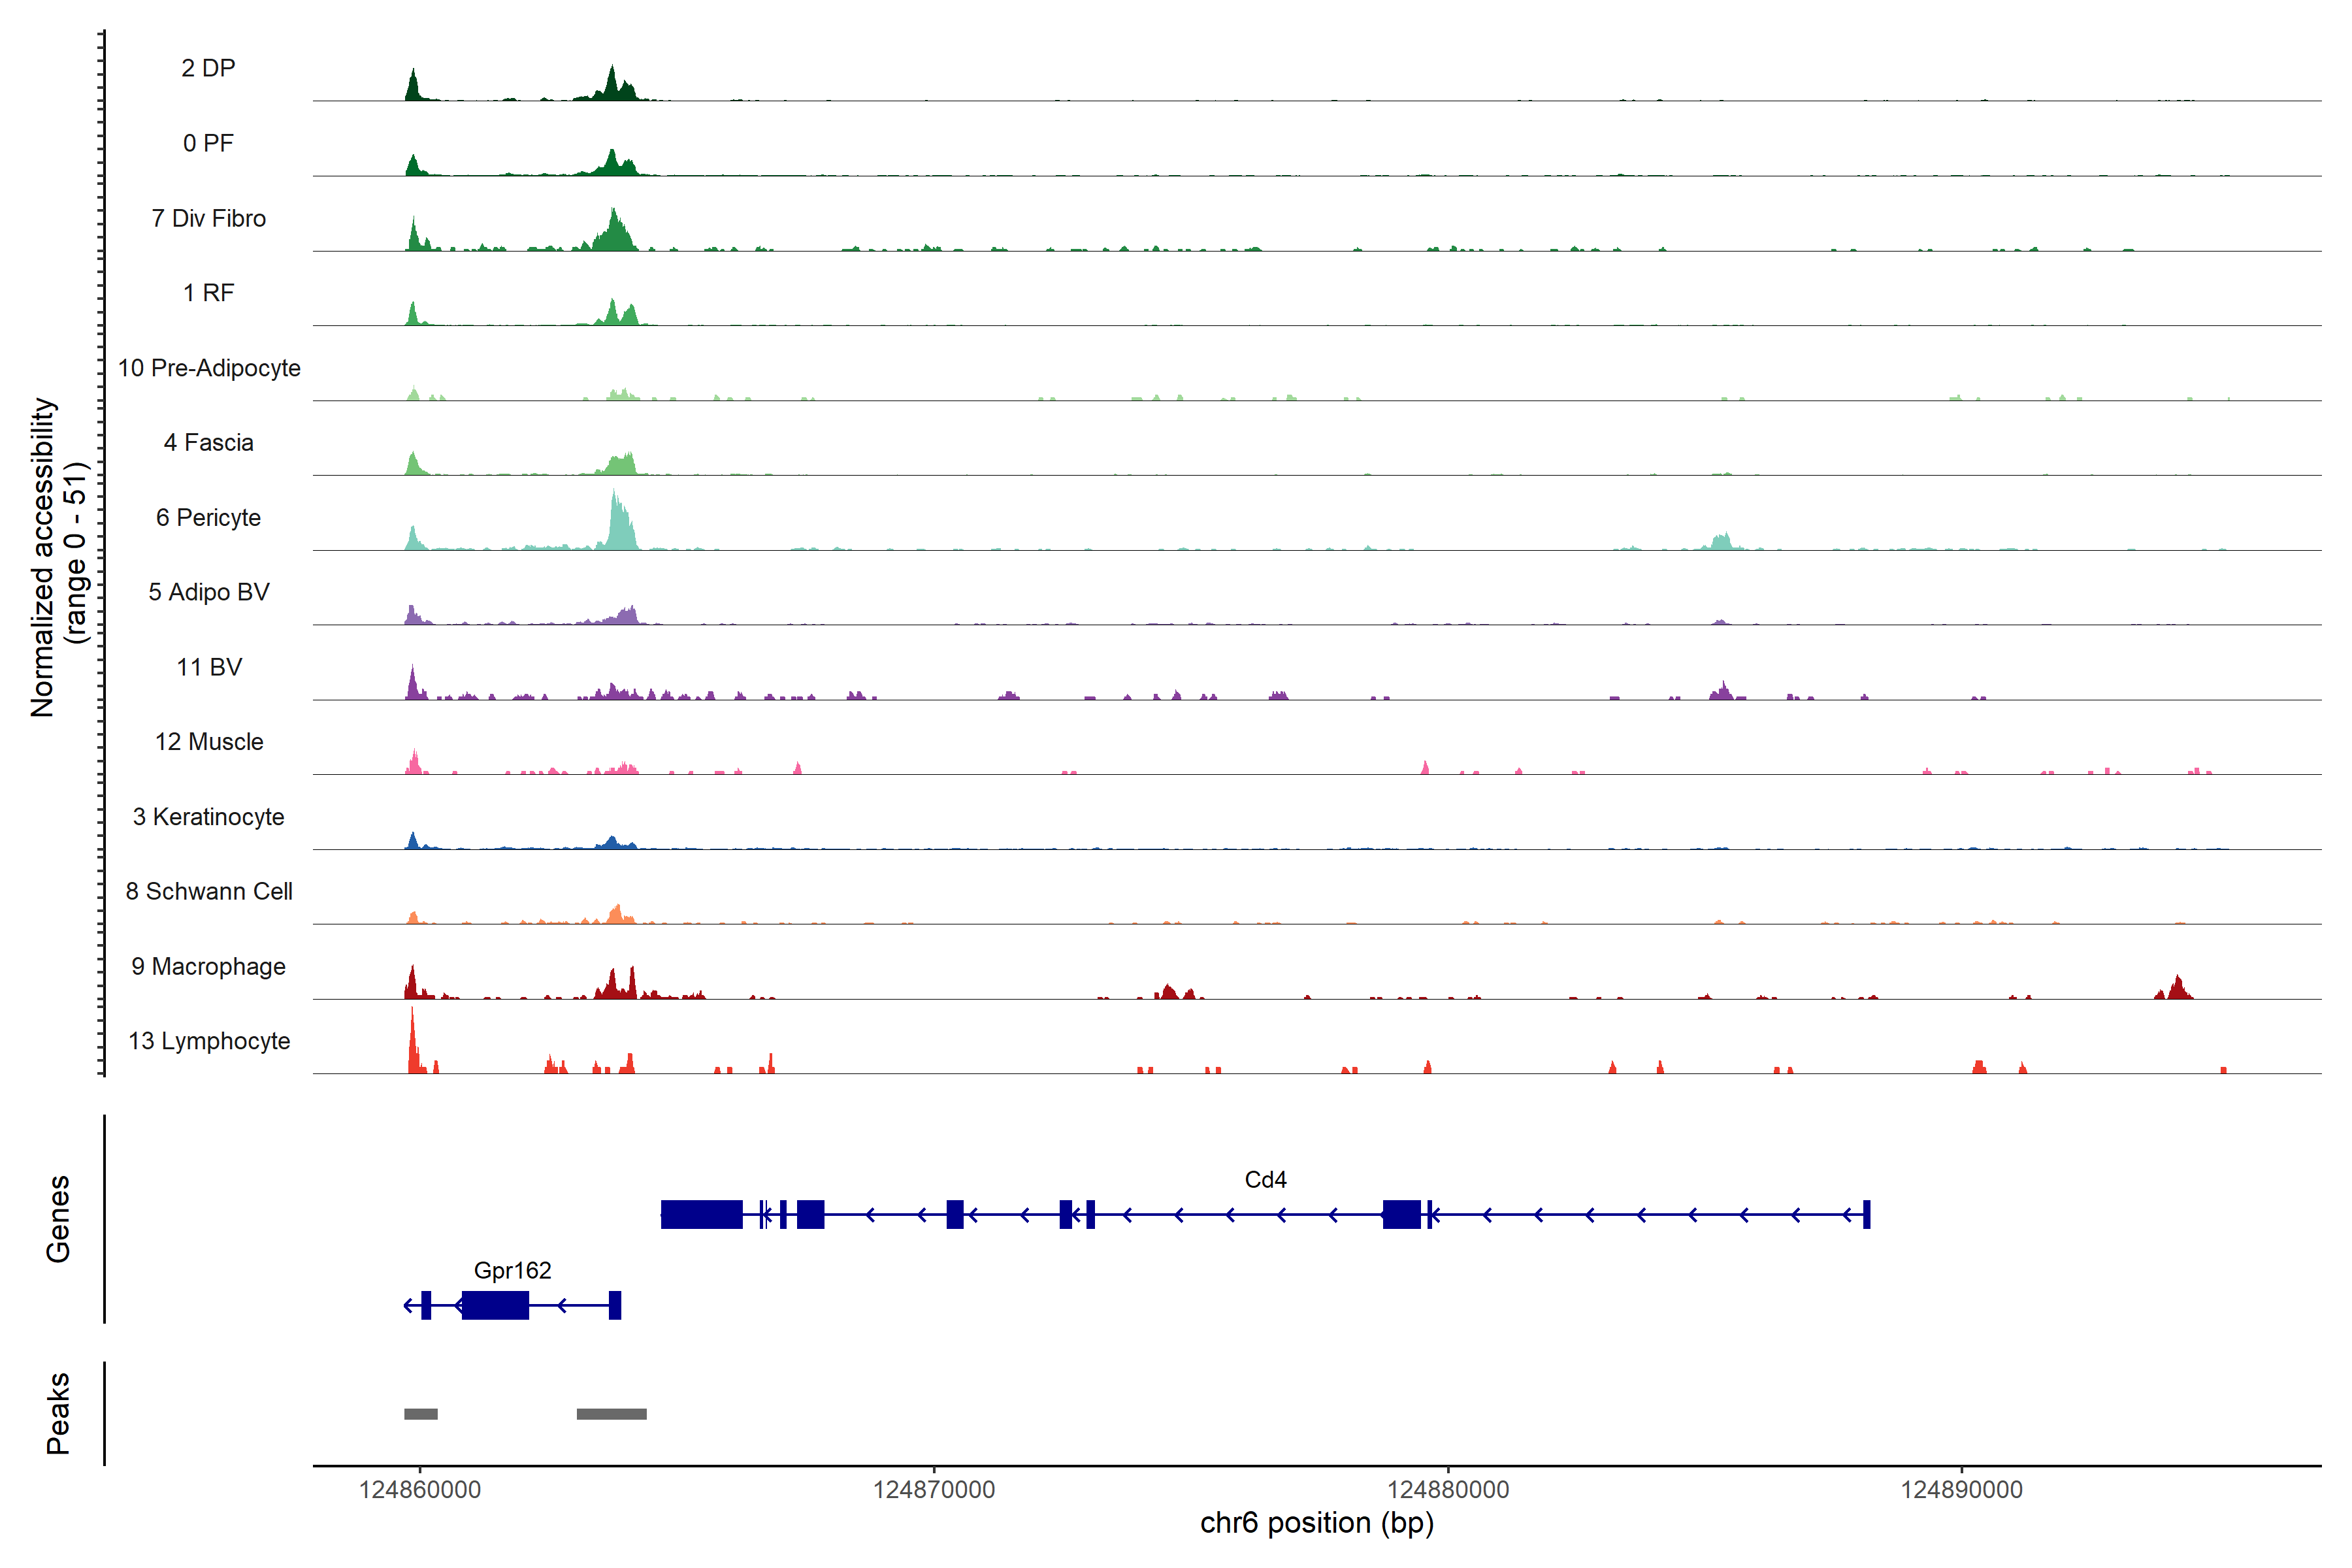Click the 8 Schwann Cell track label
The width and height of the screenshot is (2352, 1568).
pos(209,892)
